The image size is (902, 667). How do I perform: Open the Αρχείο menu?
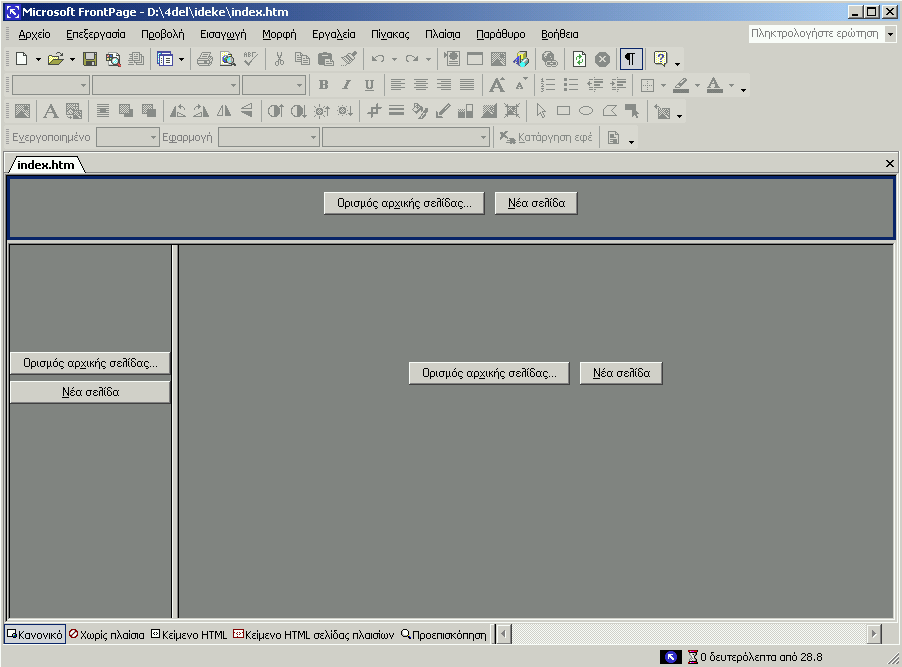[x=35, y=35]
